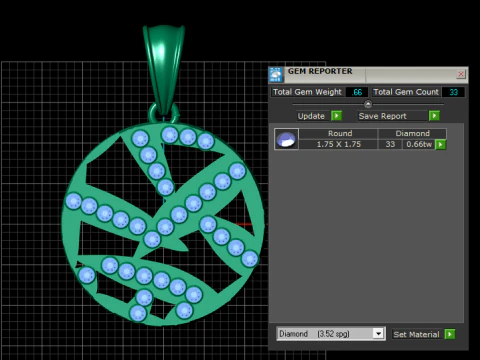Click the gem quantity cell showing 33

pos(390,144)
